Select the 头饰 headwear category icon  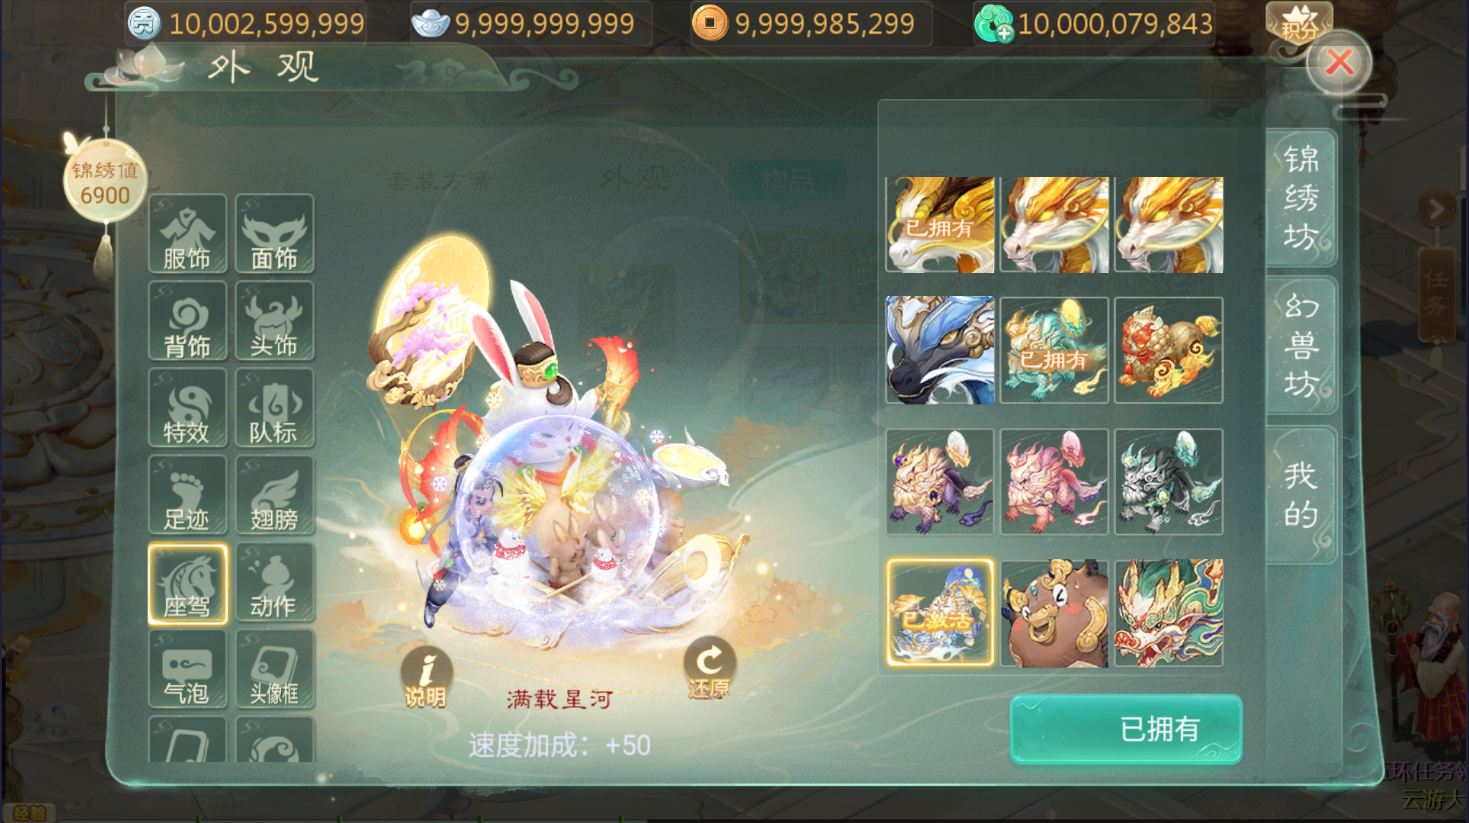274,321
